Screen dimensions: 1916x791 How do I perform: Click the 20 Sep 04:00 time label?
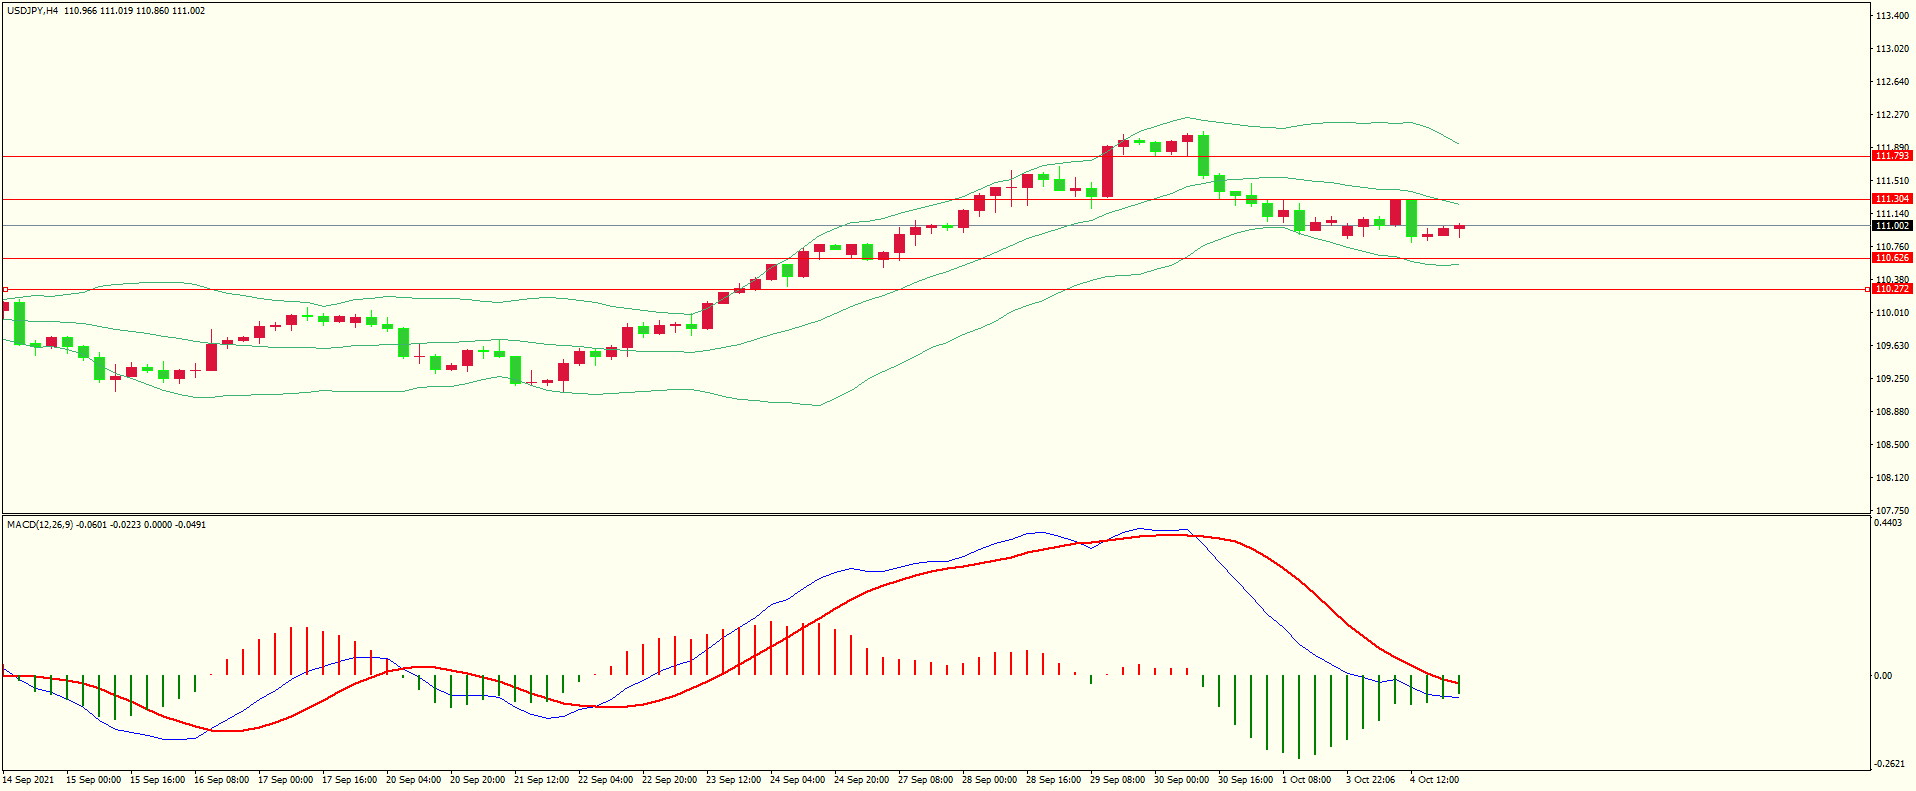[x=413, y=780]
